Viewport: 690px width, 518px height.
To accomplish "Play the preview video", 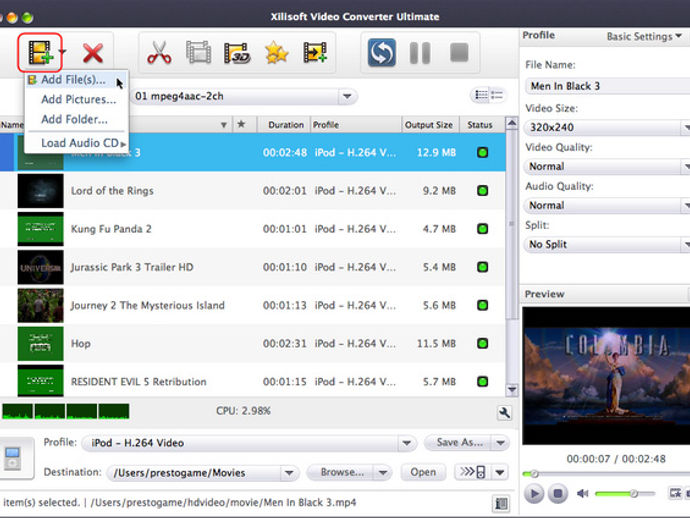I will [x=534, y=493].
